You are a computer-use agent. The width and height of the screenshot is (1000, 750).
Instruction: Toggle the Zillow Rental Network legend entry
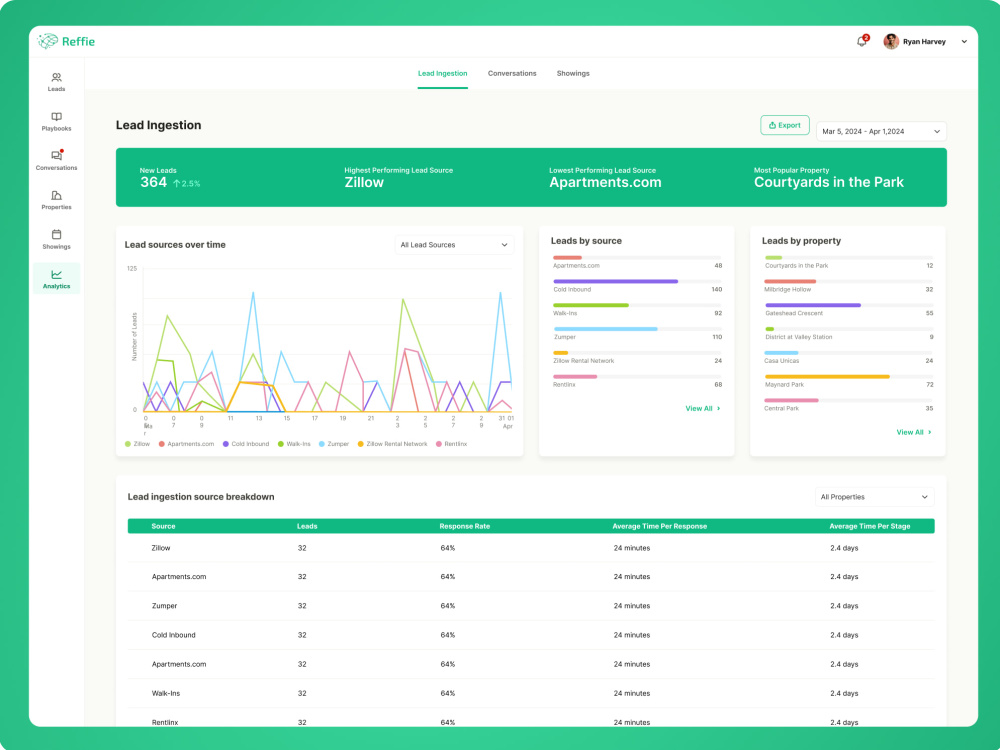[x=392, y=444]
